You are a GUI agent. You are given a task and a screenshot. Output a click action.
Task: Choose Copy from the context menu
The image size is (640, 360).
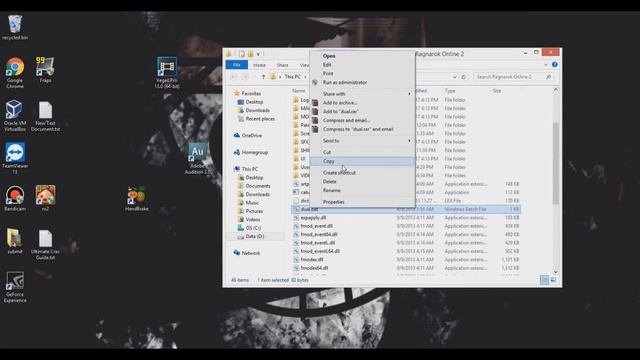point(362,161)
